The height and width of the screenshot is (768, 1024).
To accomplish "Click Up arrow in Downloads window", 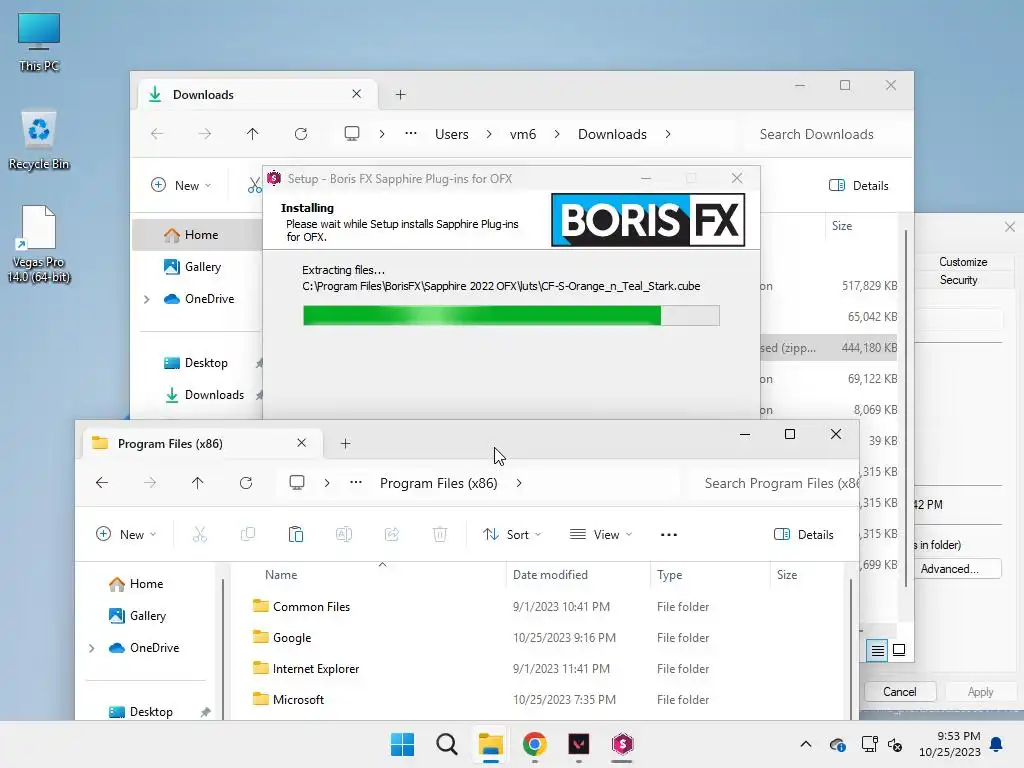I will 253,134.
